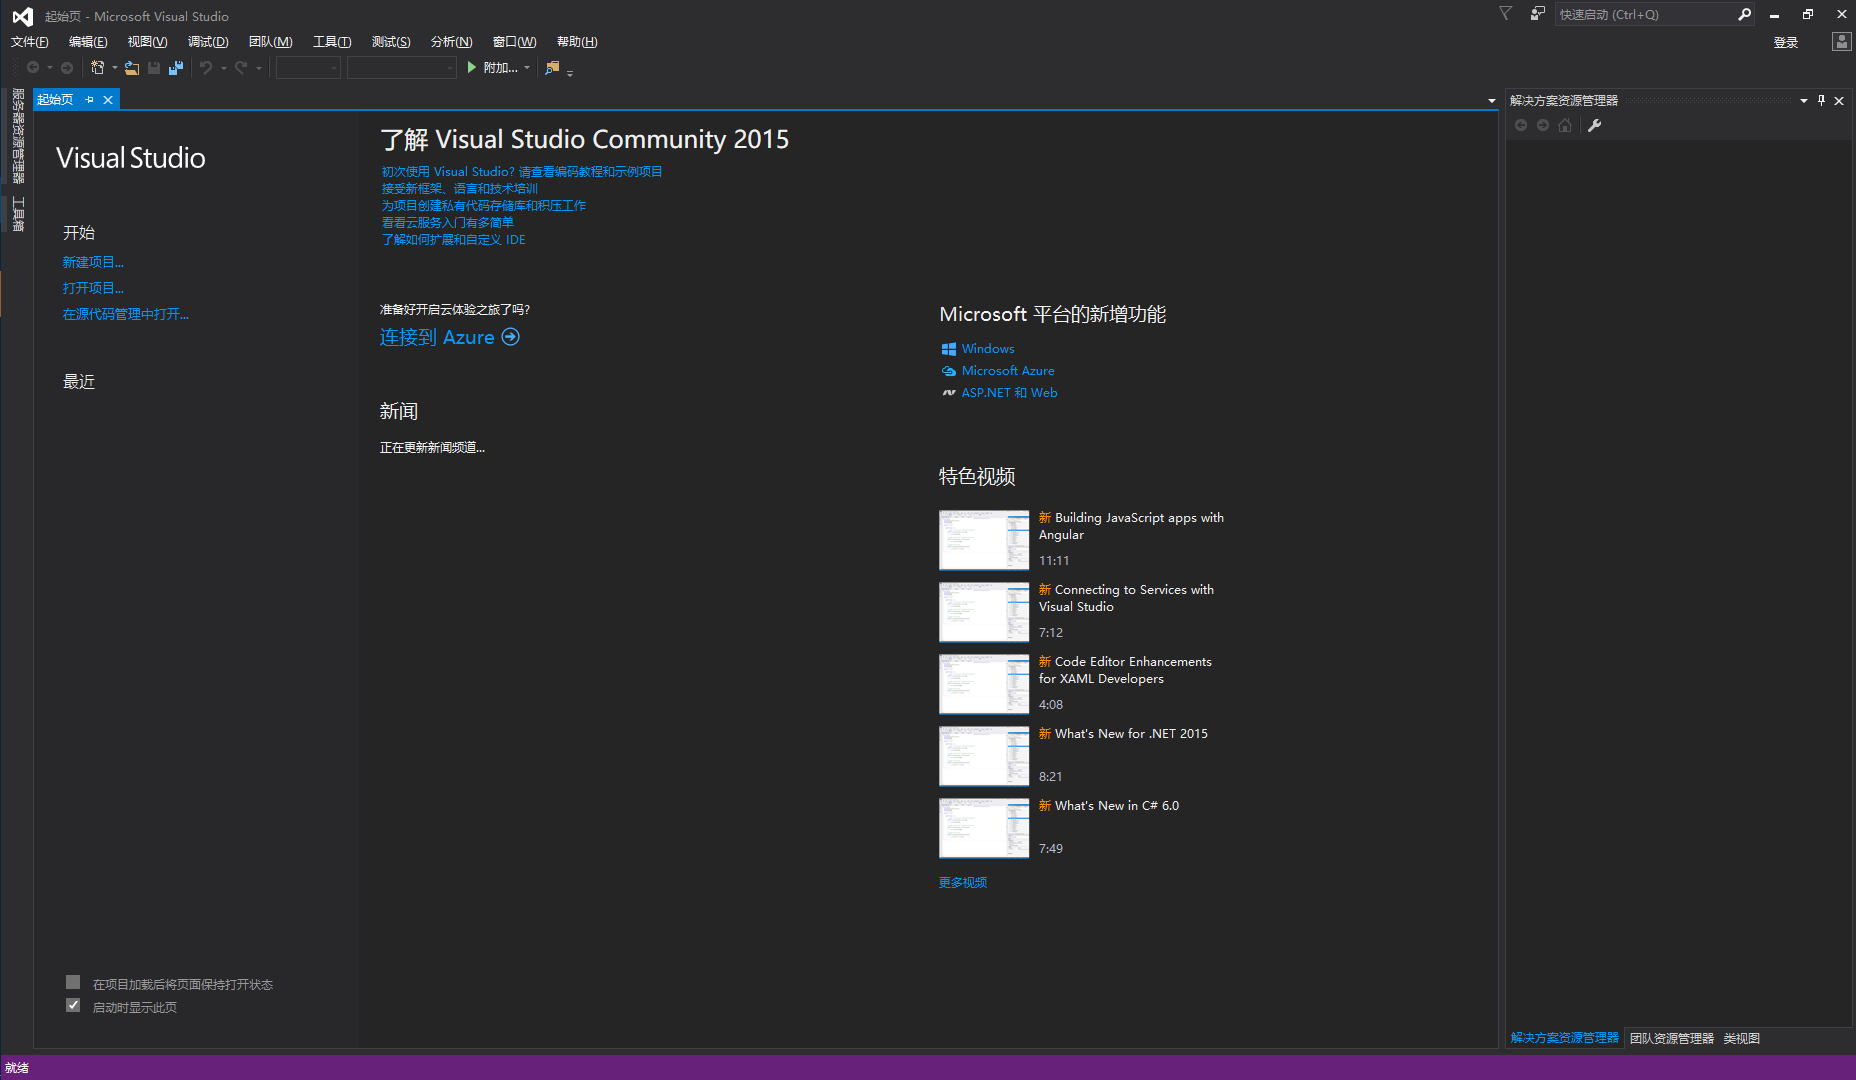This screenshot has width=1856, height=1080.
Task: Open the 文件(F) menu
Action: 30,42
